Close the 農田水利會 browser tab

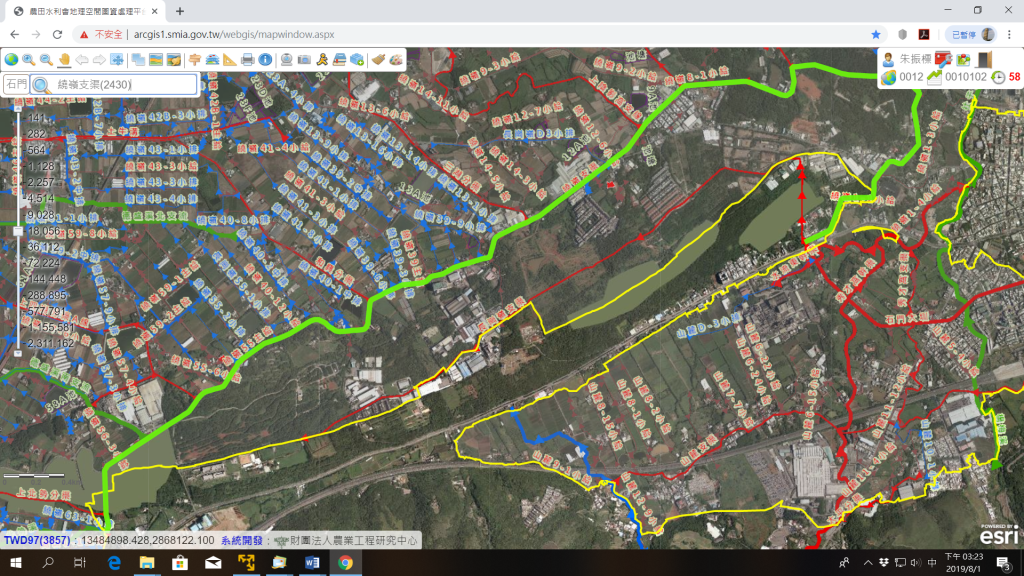(x=154, y=11)
